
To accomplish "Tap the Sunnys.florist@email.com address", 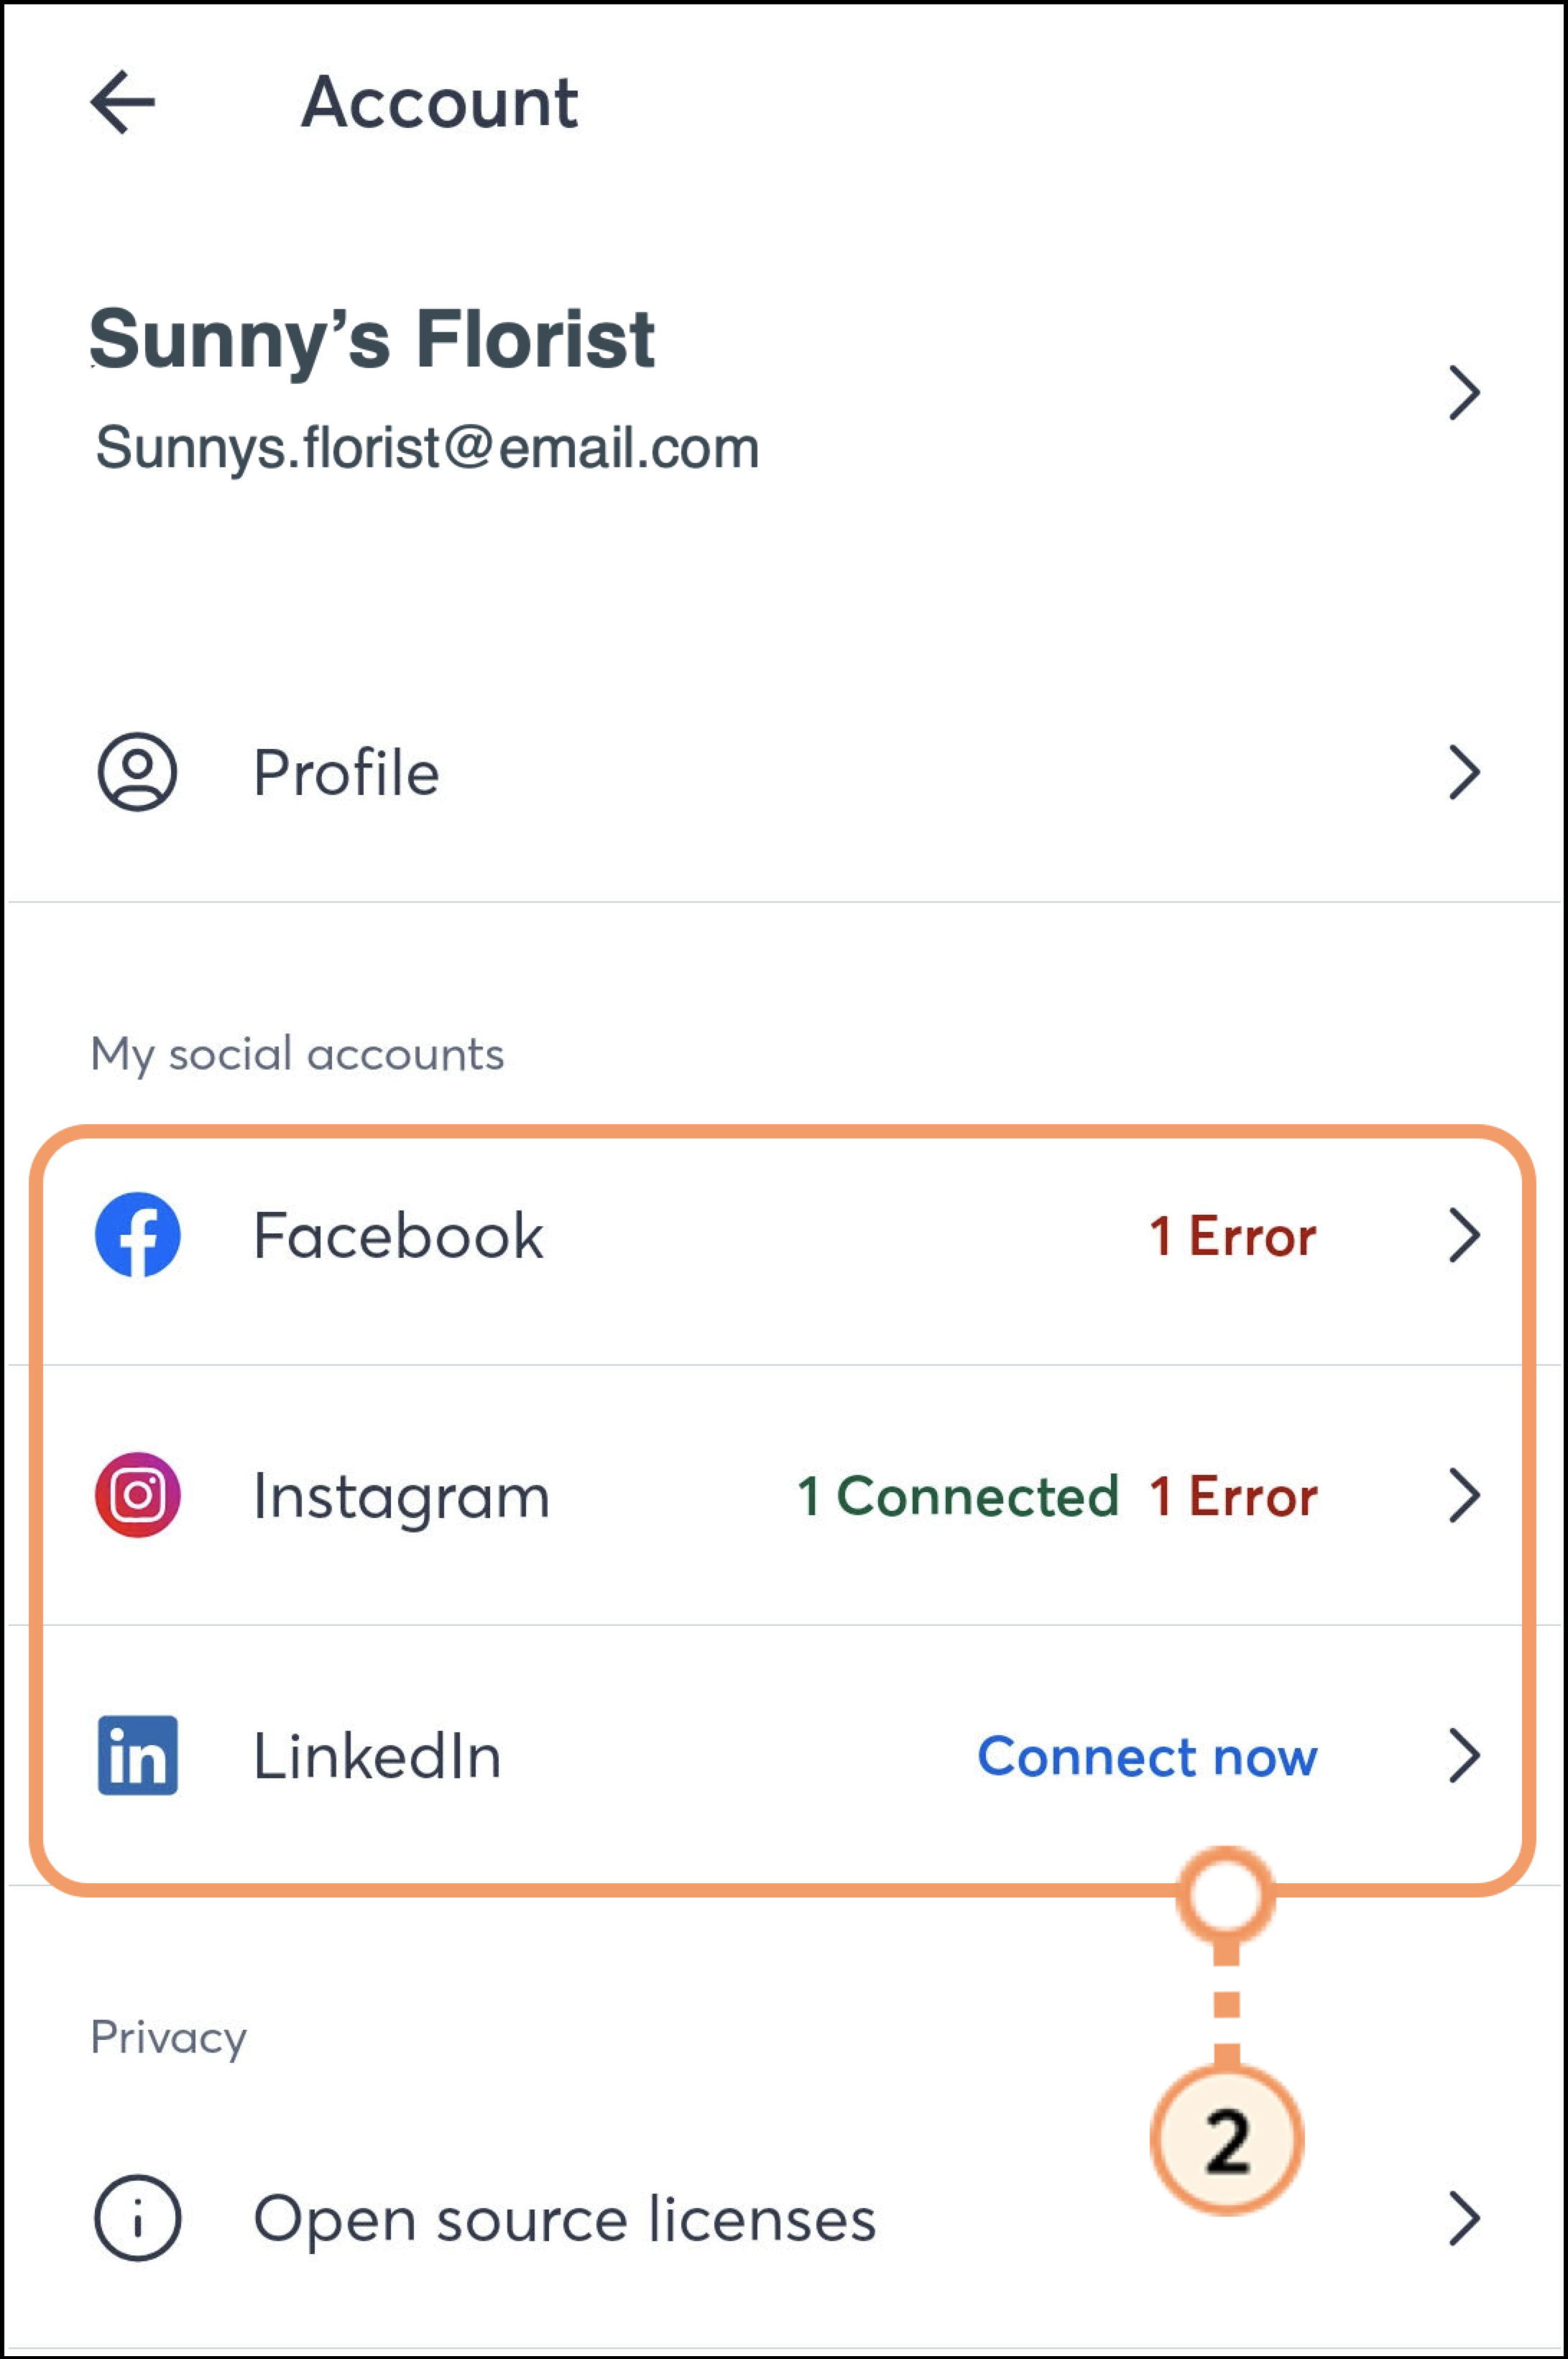I will click(427, 447).
